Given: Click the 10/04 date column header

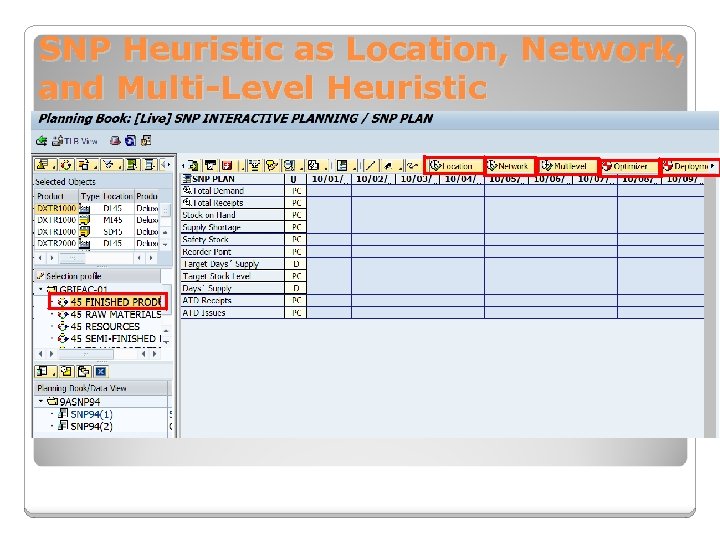Looking at the screenshot, I should [x=462, y=179].
